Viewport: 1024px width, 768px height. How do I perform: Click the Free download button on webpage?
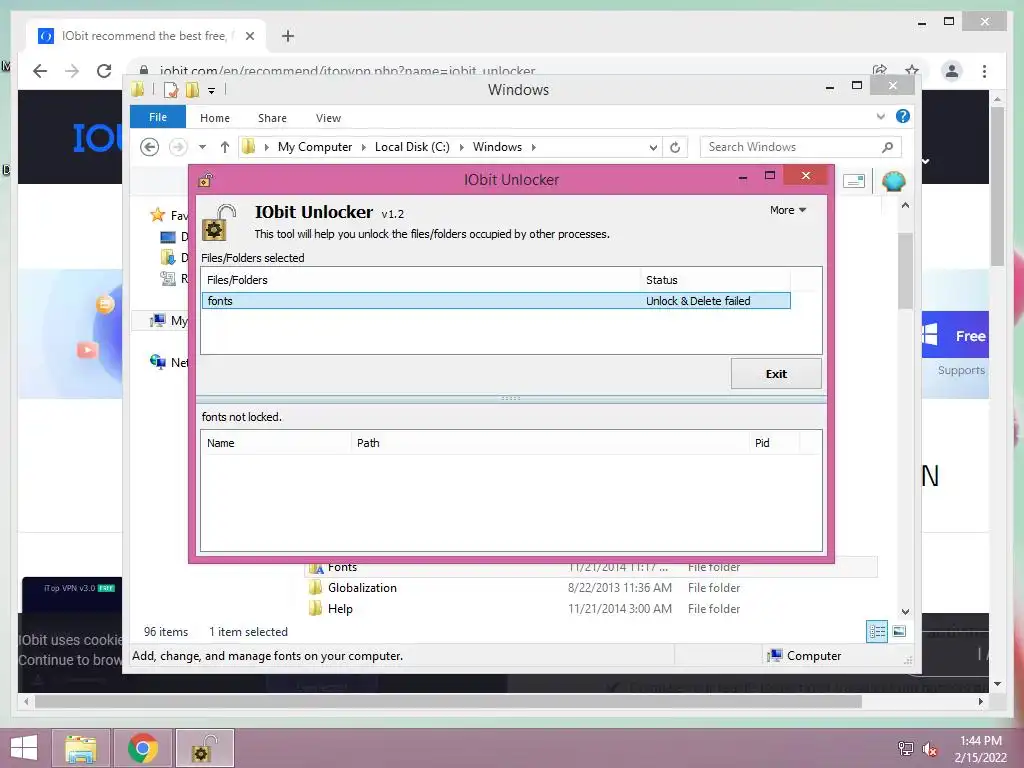(x=956, y=335)
